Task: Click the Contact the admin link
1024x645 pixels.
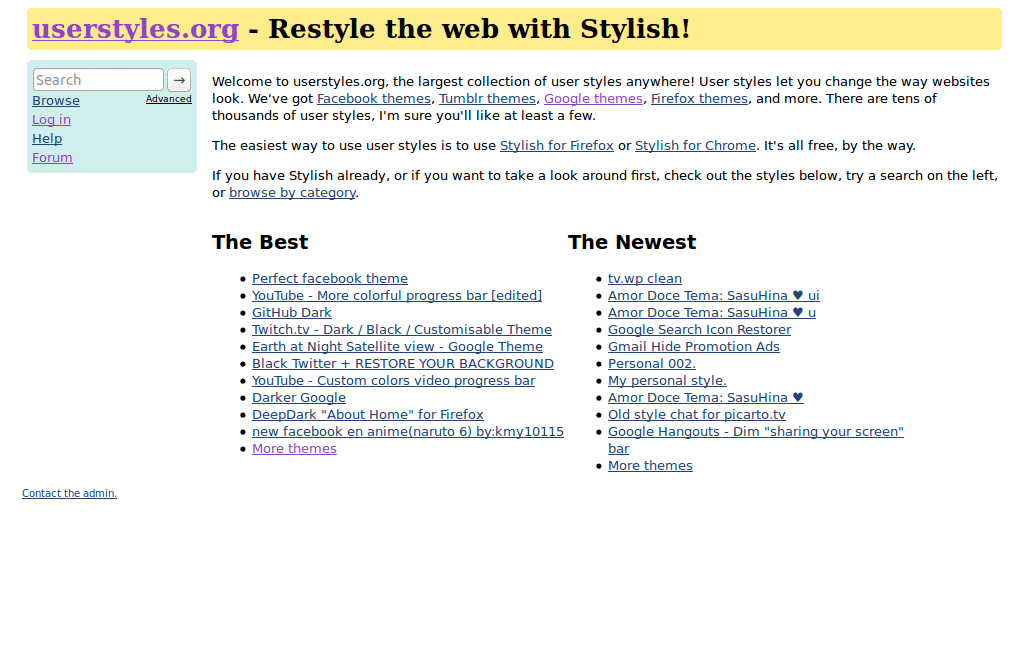Action: click(x=69, y=494)
